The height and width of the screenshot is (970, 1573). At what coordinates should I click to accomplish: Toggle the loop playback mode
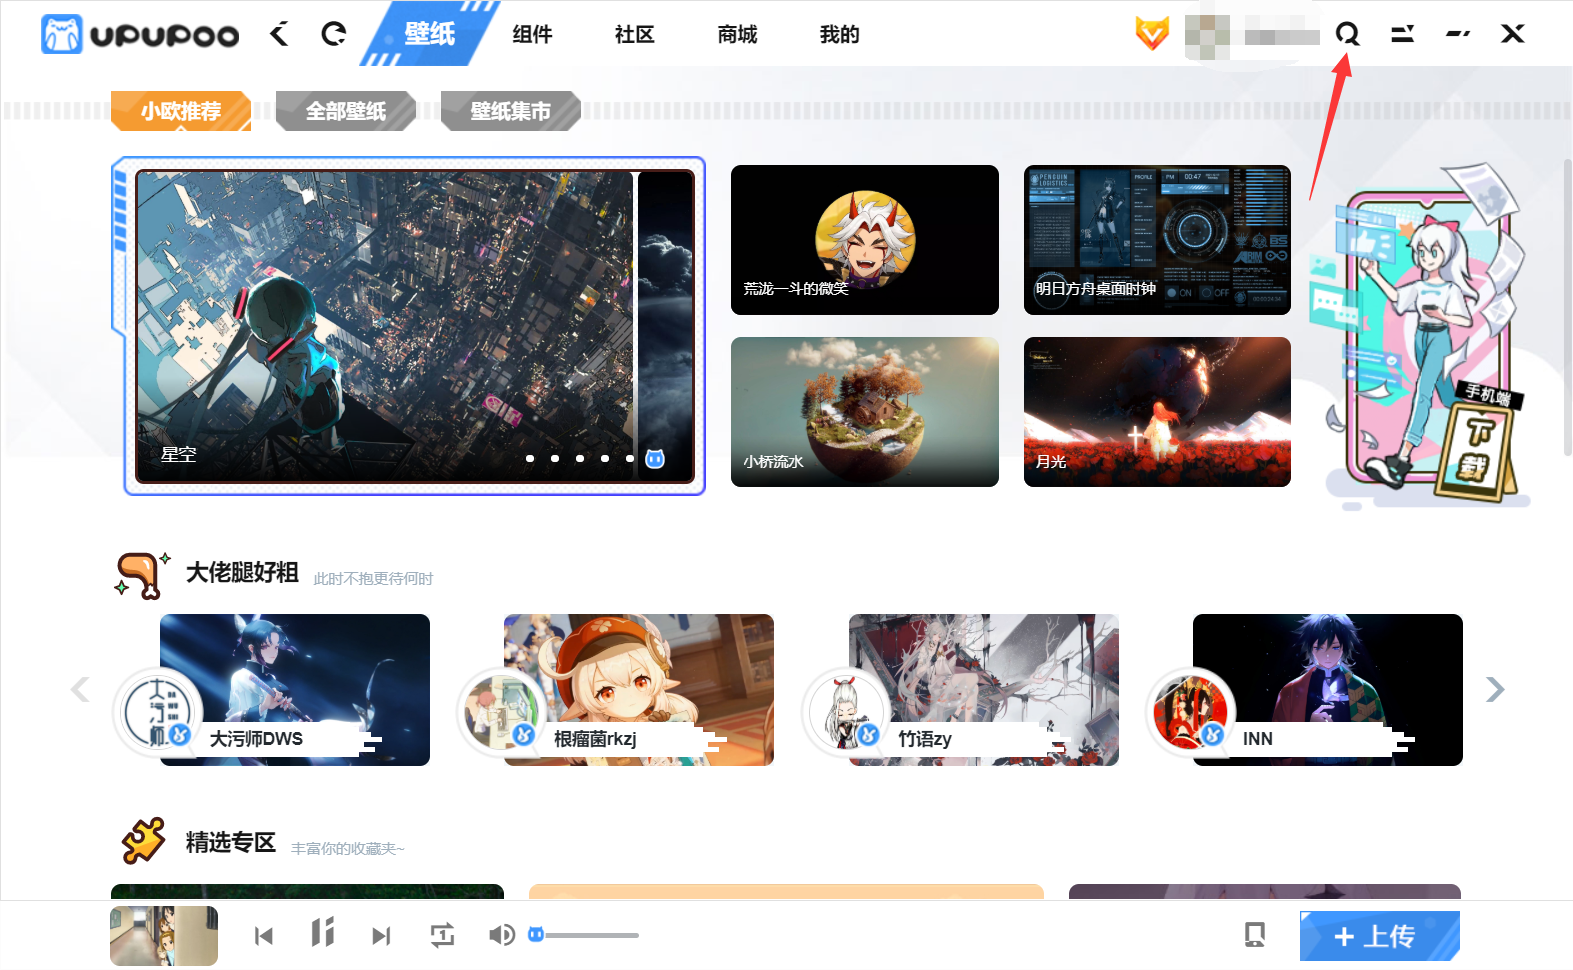point(442,935)
